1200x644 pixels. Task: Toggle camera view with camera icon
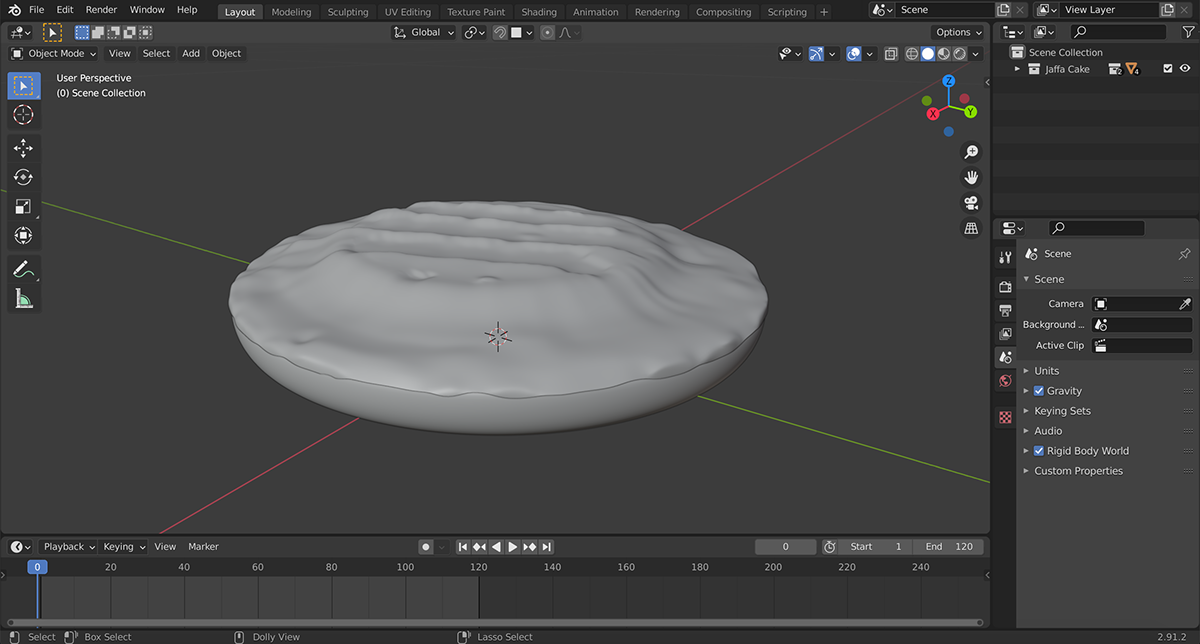point(971,203)
